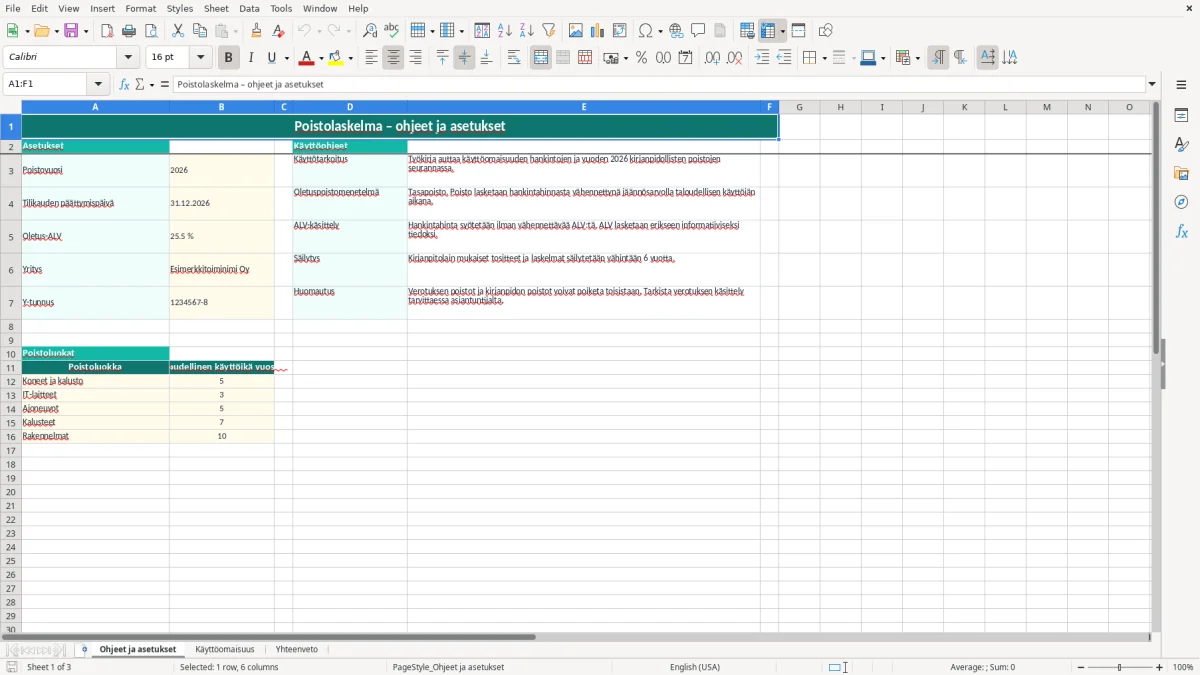Click the Font Color red swatch

[306, 58]
